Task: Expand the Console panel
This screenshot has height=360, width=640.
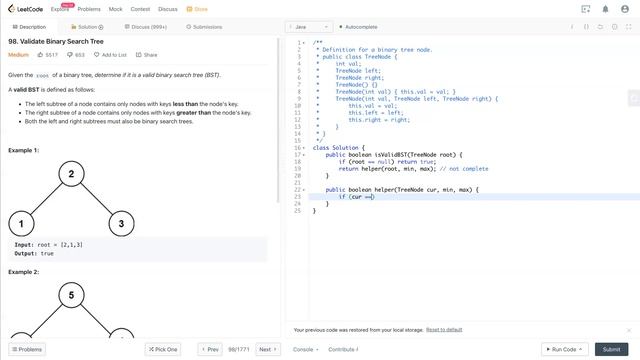Action: [x=305, y=349]
